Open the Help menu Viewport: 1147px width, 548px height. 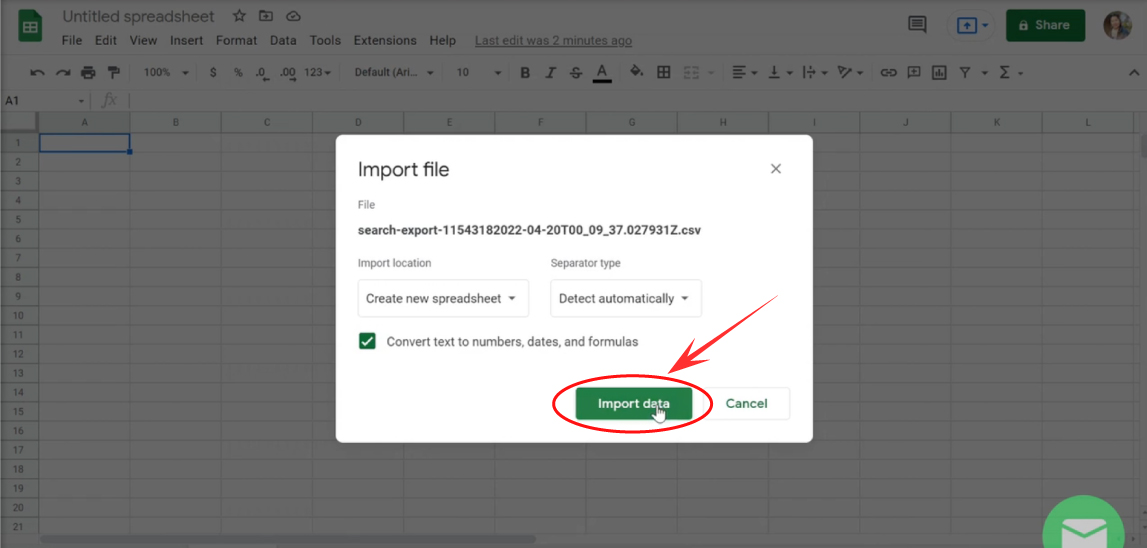pos(443,40)
